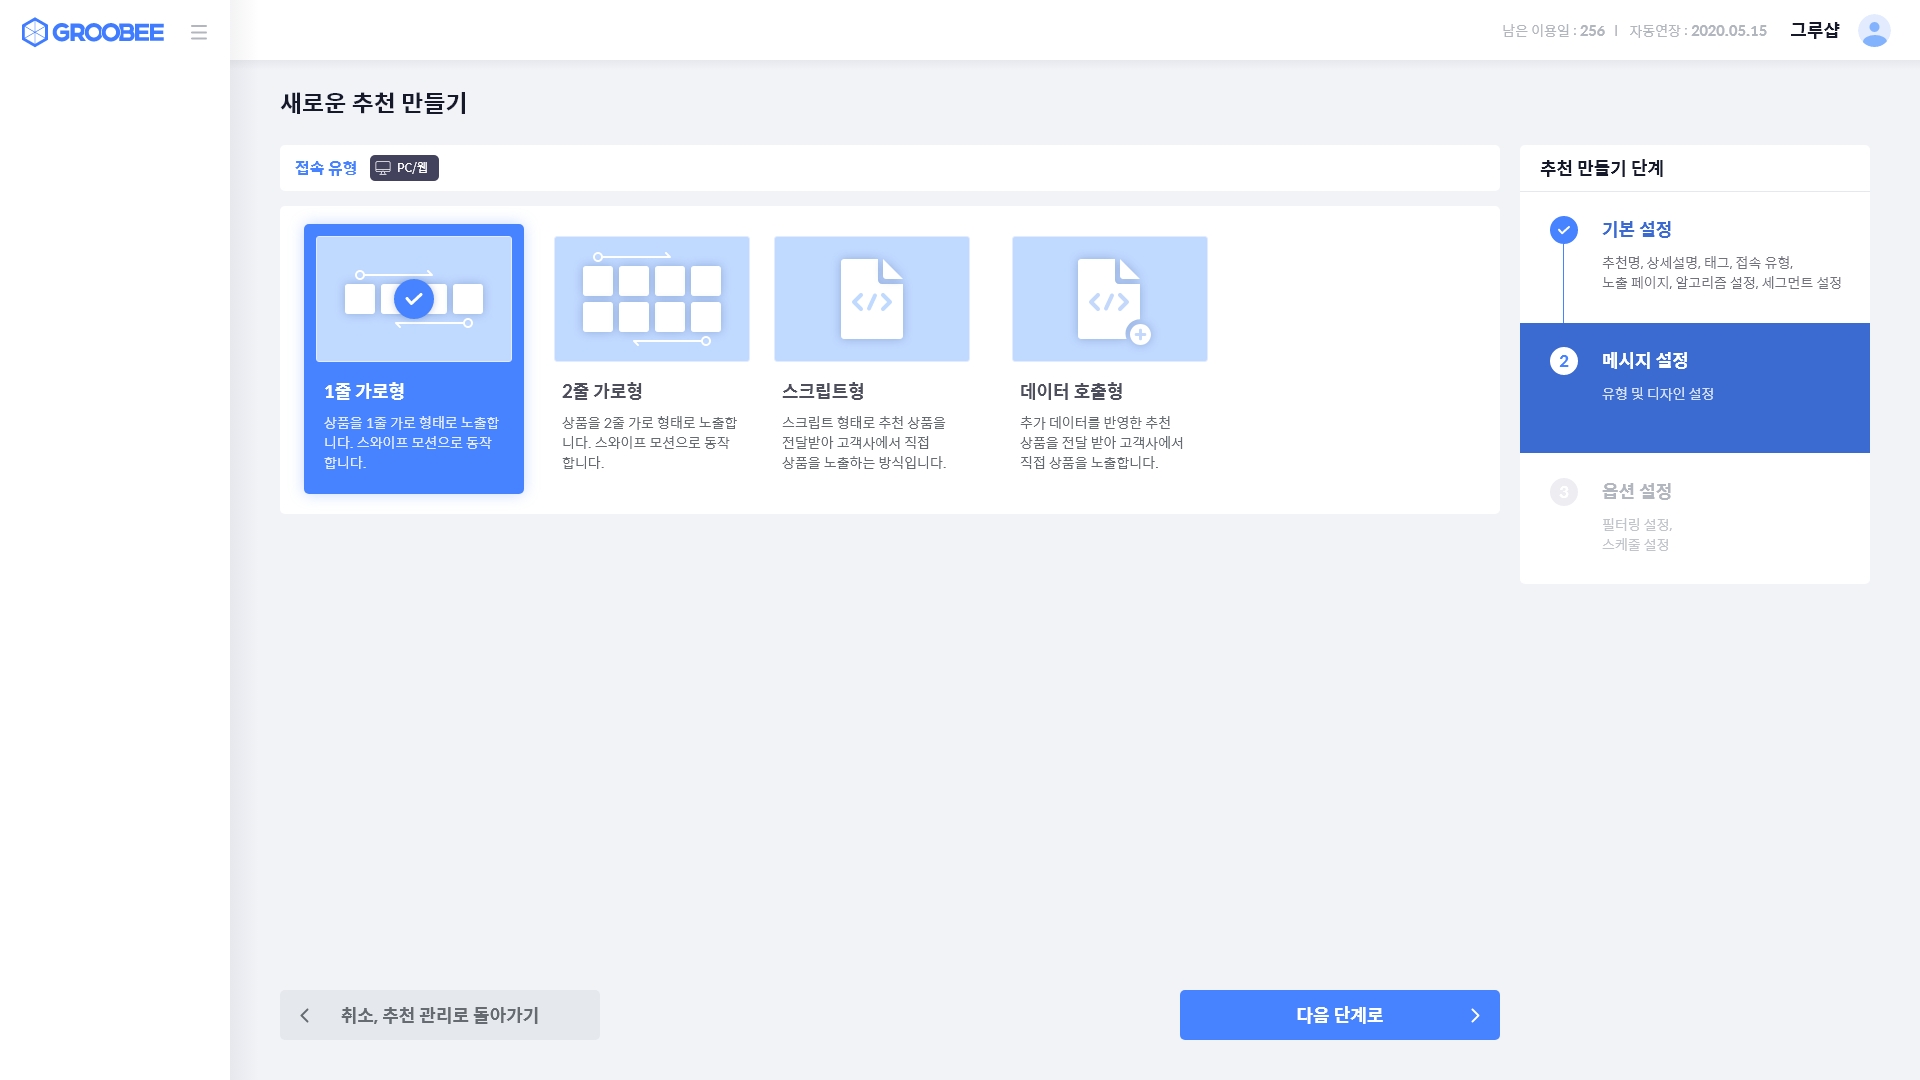
Task: Open the 메시지 설정 step
Action: tap(1644, 360)
